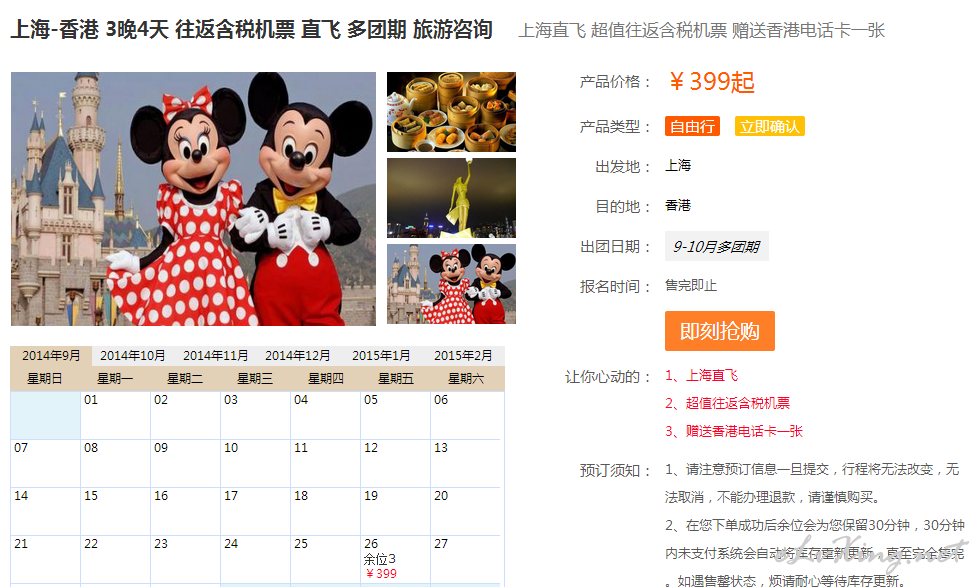Select calendar date 12
This screenshot has height=587, width=979.
395,463
